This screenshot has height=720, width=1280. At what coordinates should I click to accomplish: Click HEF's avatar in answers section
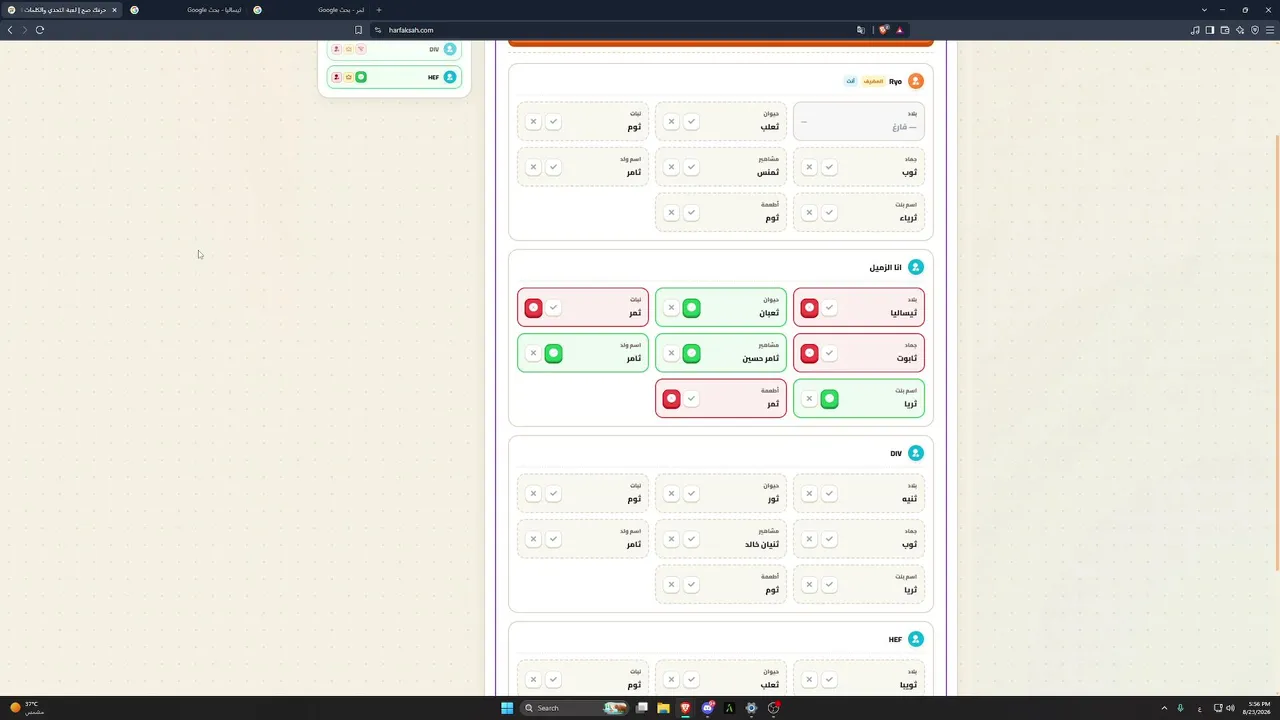point(915,639)
